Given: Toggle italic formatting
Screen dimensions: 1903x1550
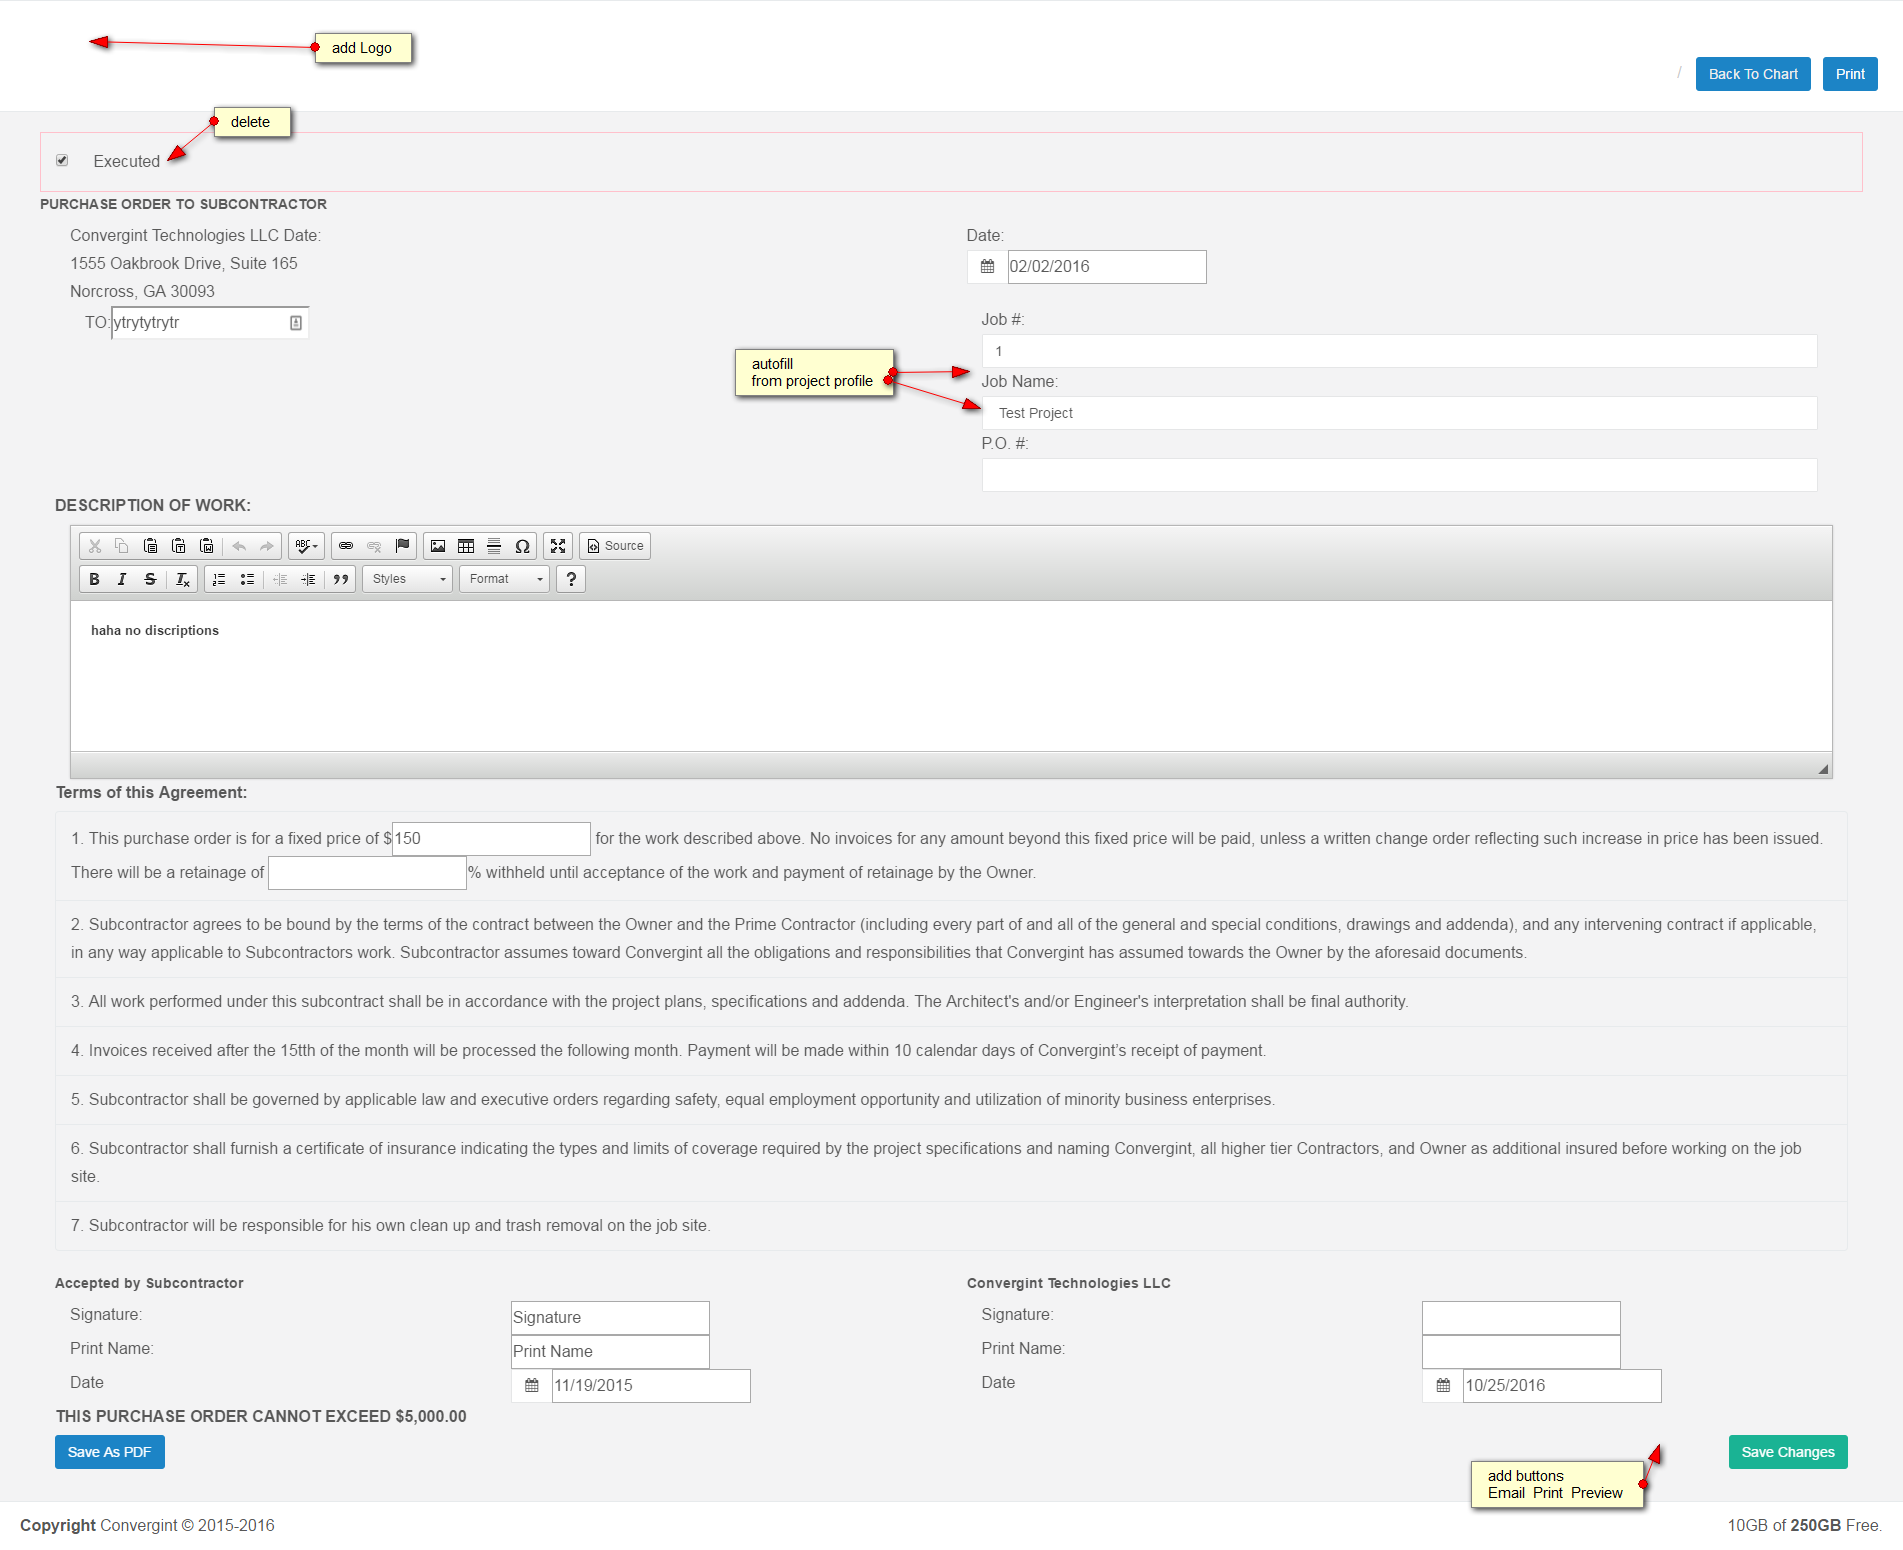Looking at the screenshot, I should [122, 579].
